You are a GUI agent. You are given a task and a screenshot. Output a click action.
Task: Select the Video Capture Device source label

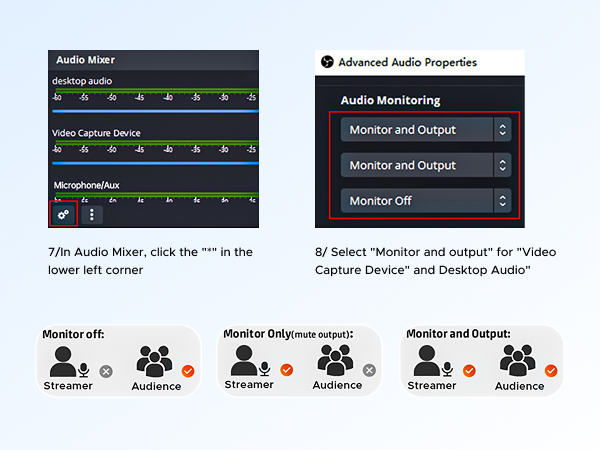click(97, 133)
